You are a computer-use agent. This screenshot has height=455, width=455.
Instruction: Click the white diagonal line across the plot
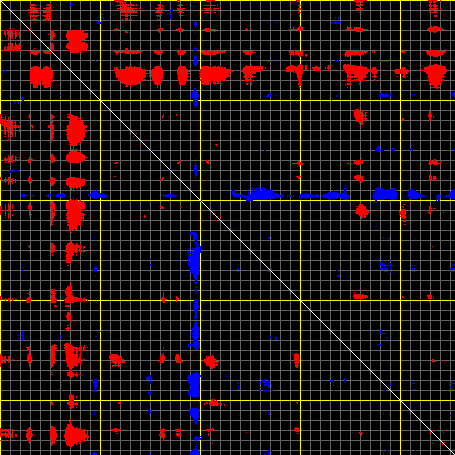[x=227, y=227]
